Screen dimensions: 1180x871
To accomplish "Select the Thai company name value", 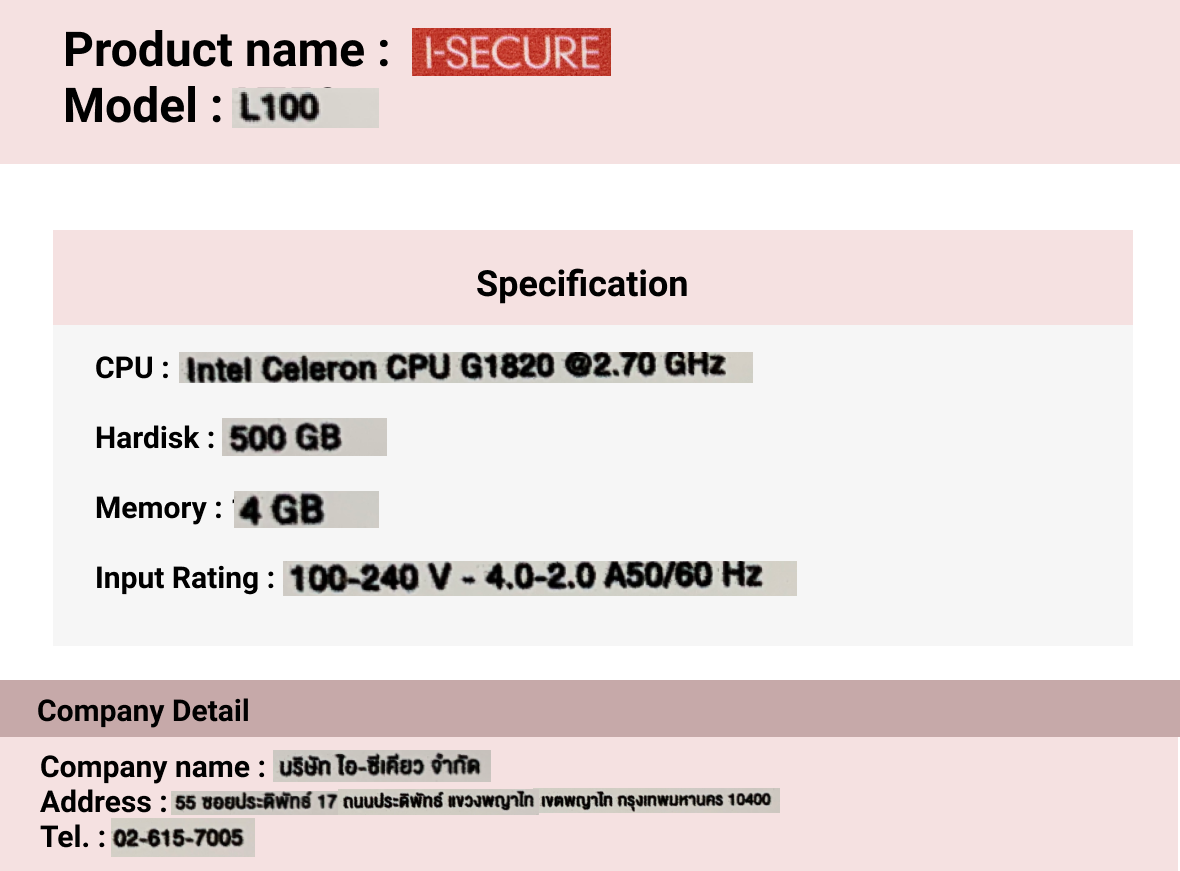I will [x=382, y=767].
